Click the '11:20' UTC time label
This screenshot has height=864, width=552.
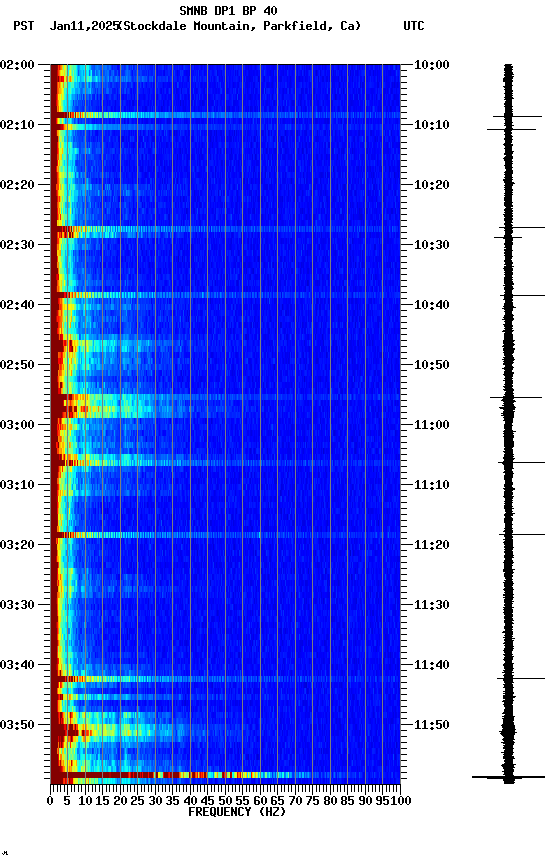tap(432, 545)
